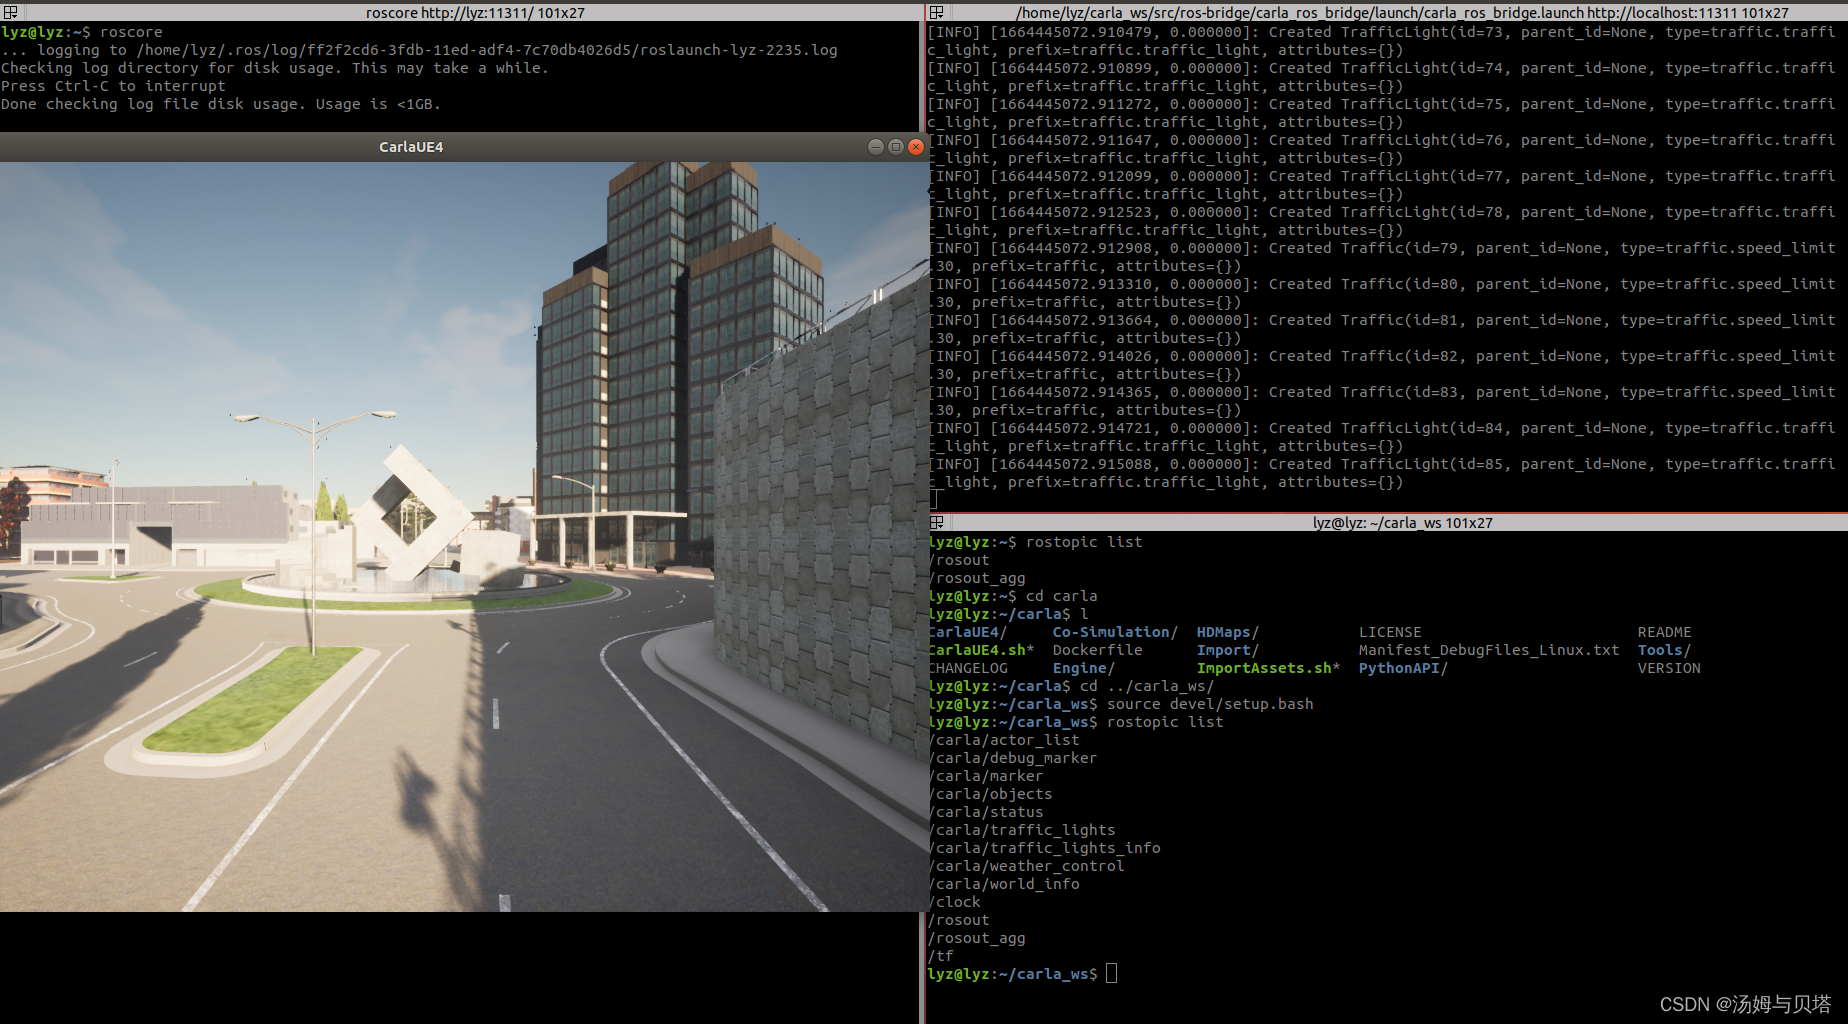
Task: Click the /carla/weather_control topic line
Action: point(1027,866)
